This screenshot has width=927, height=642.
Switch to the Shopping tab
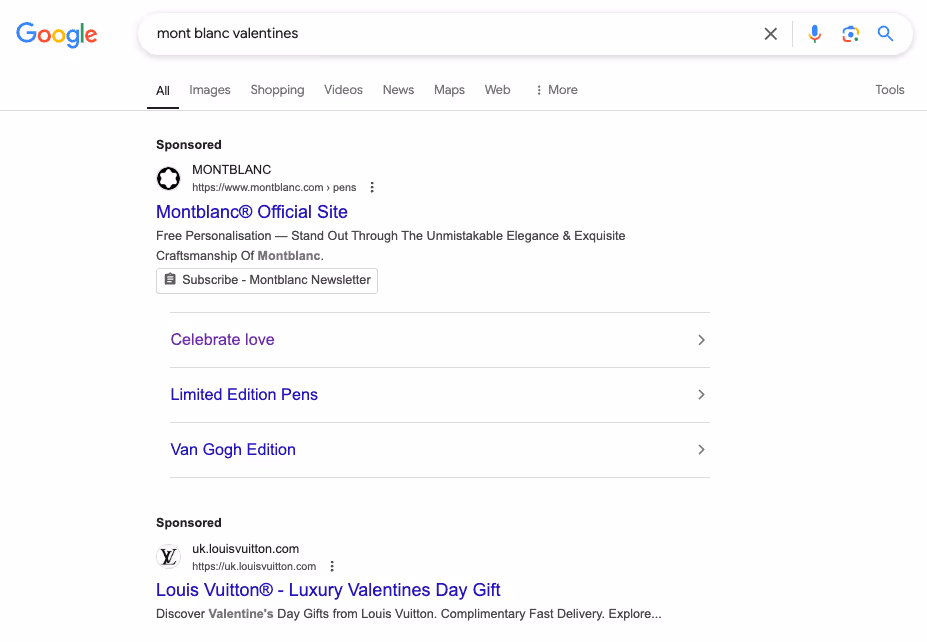point(277,90)
